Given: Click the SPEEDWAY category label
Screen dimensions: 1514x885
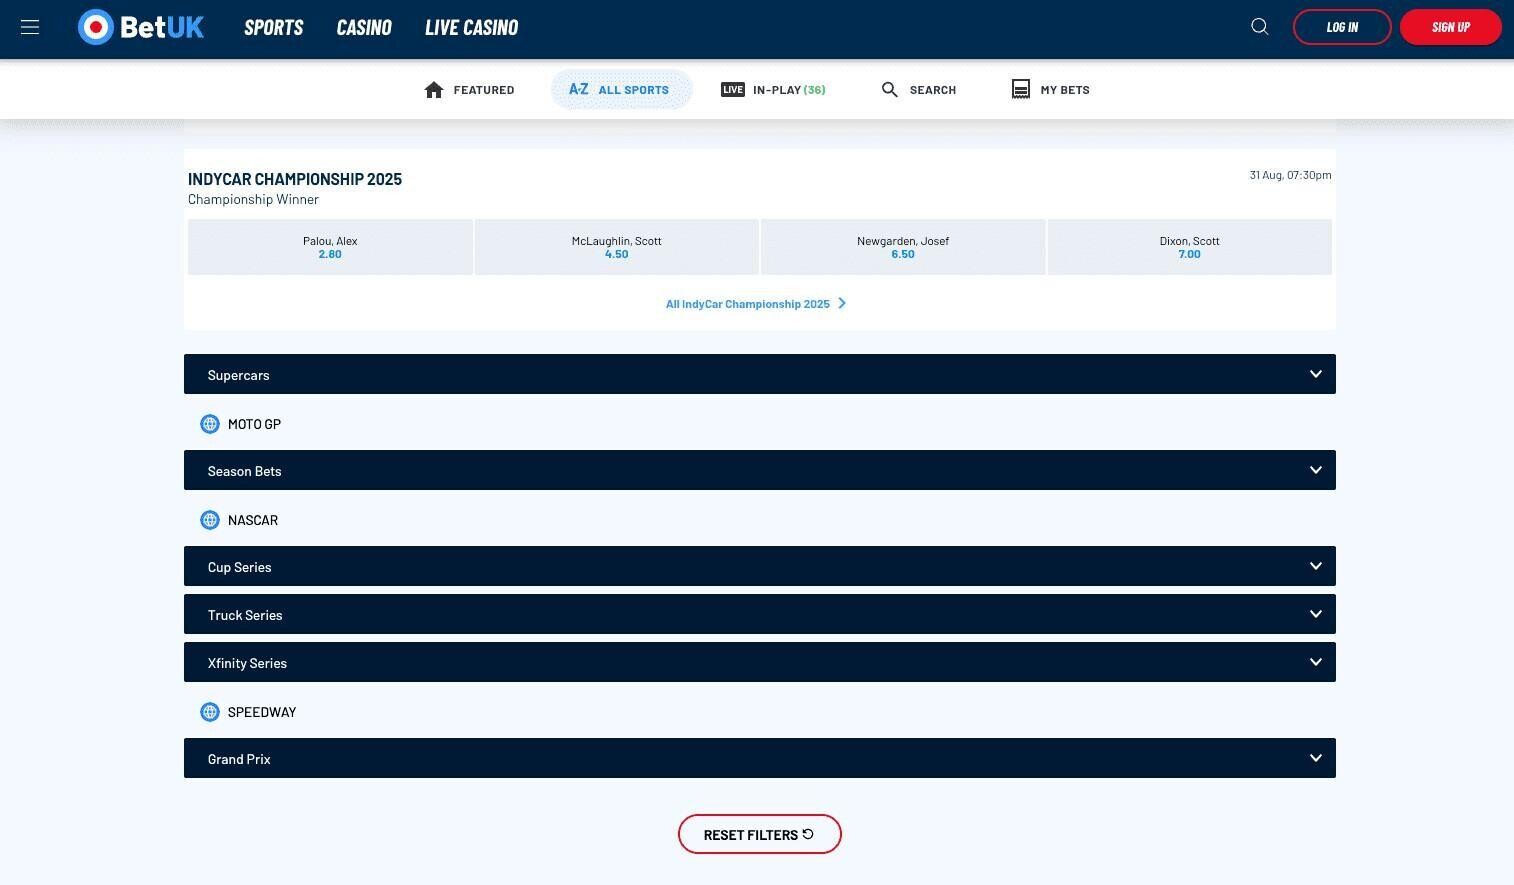Looking at the screenshot, I should (262, 712).
